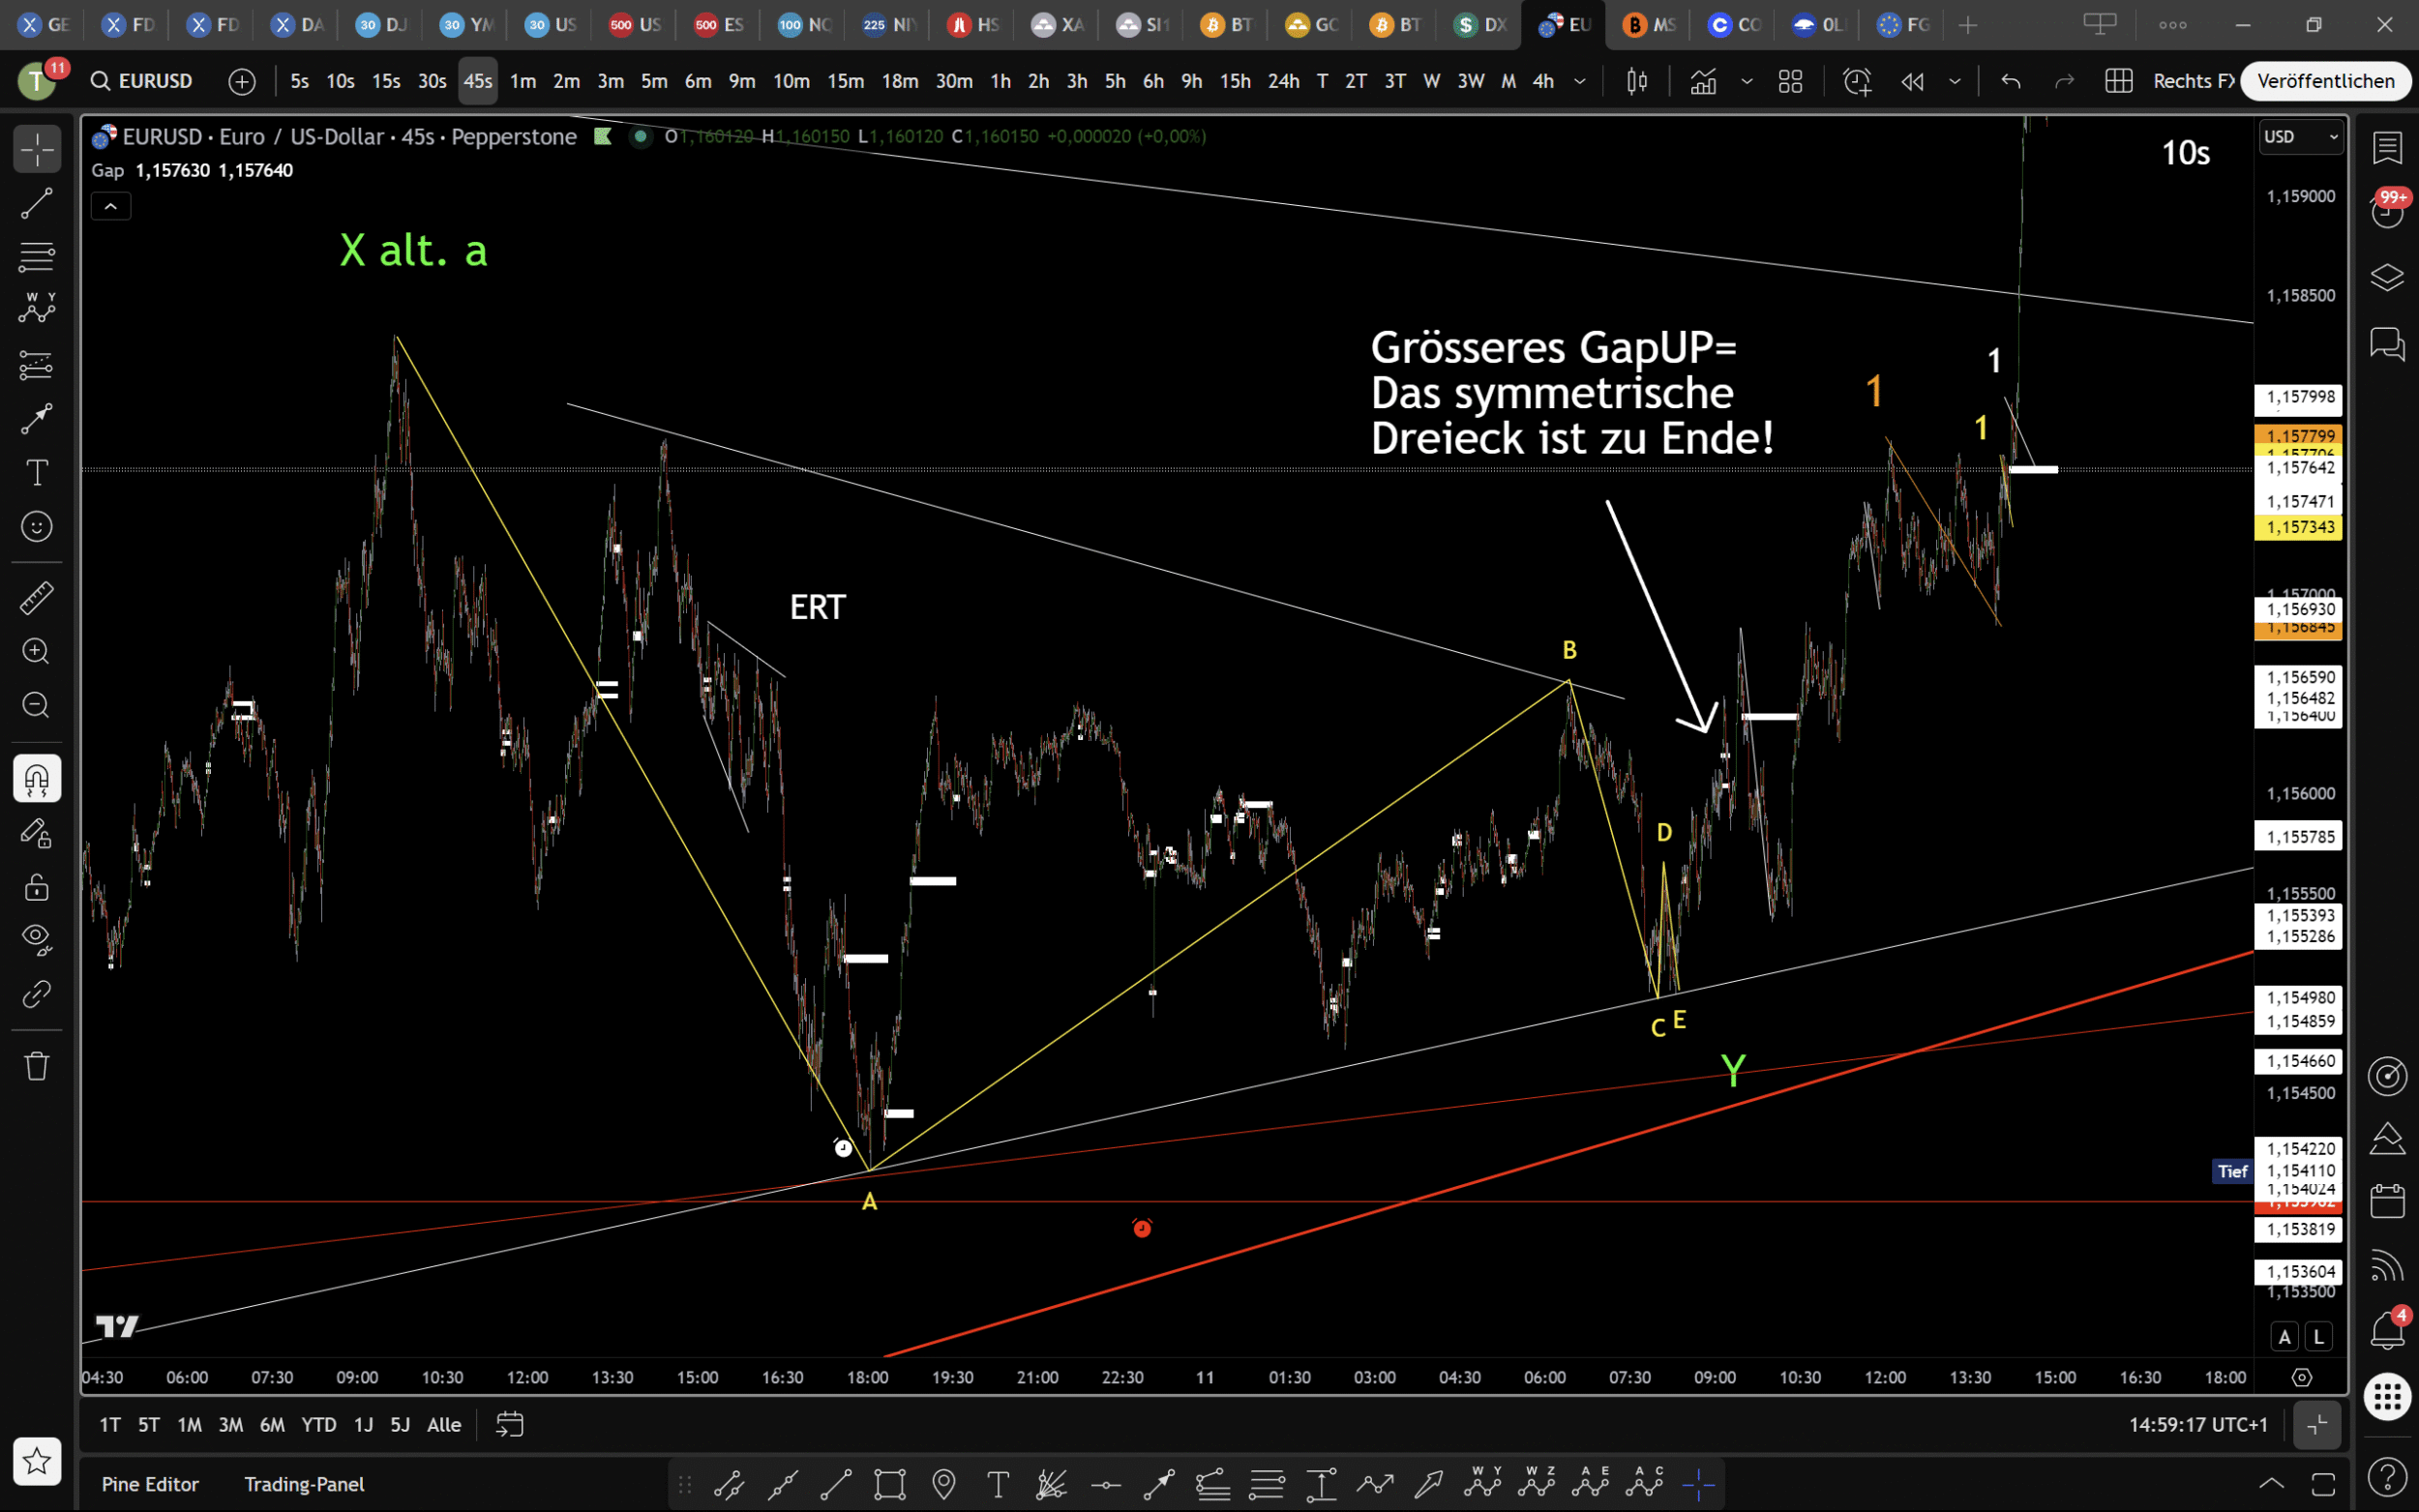Open the object tree layers panel
This screenshot has height=1512, width=2419.
[x=2386, y=278]
